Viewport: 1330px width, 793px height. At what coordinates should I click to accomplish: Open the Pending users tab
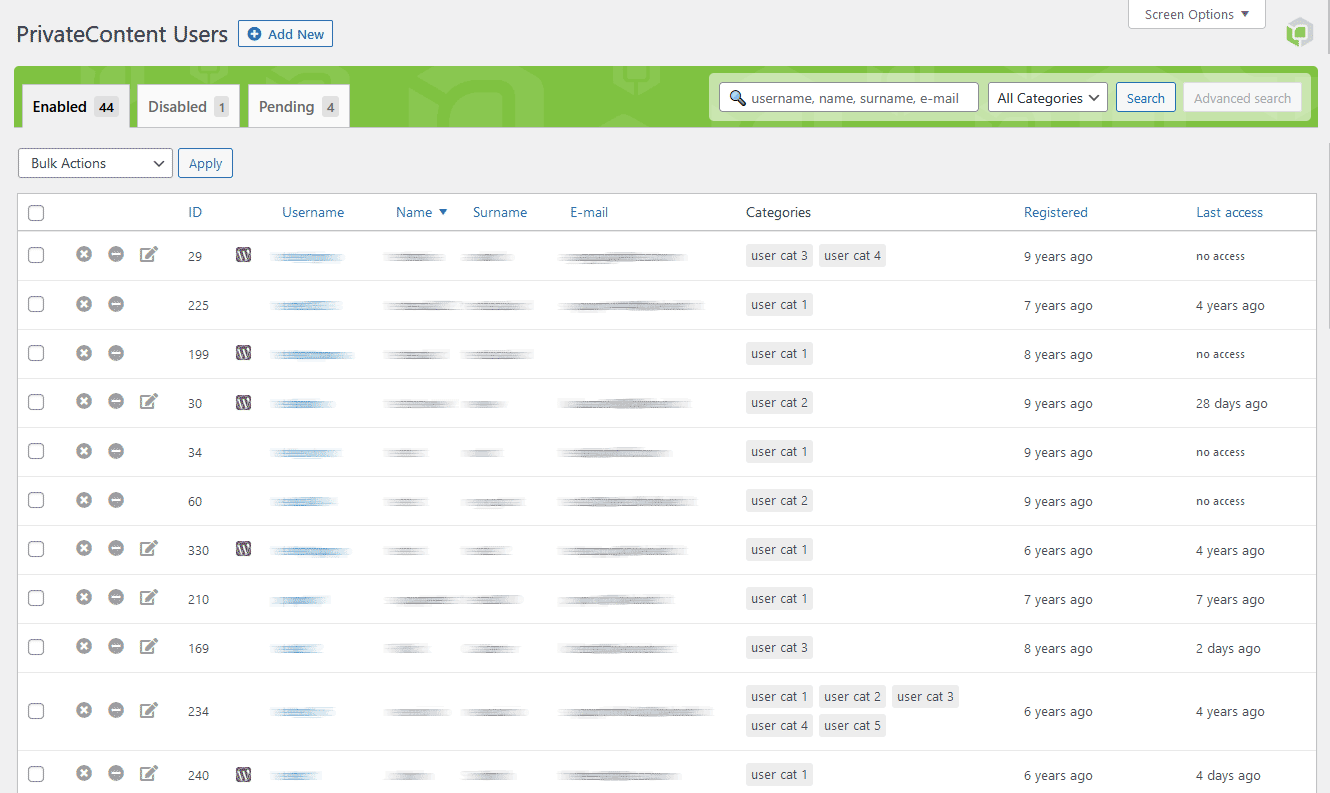pyautogui.click(x=298, y=107)
